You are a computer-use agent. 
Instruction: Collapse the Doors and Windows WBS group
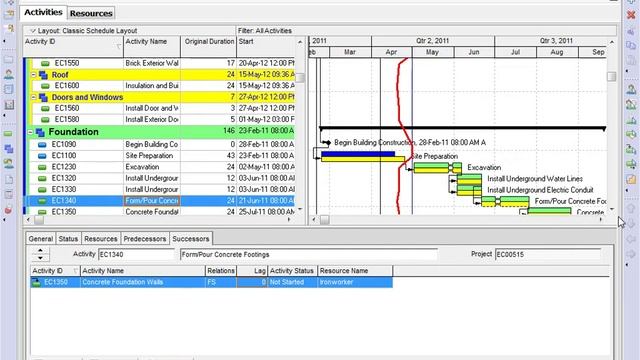click(x=34, y=97)
